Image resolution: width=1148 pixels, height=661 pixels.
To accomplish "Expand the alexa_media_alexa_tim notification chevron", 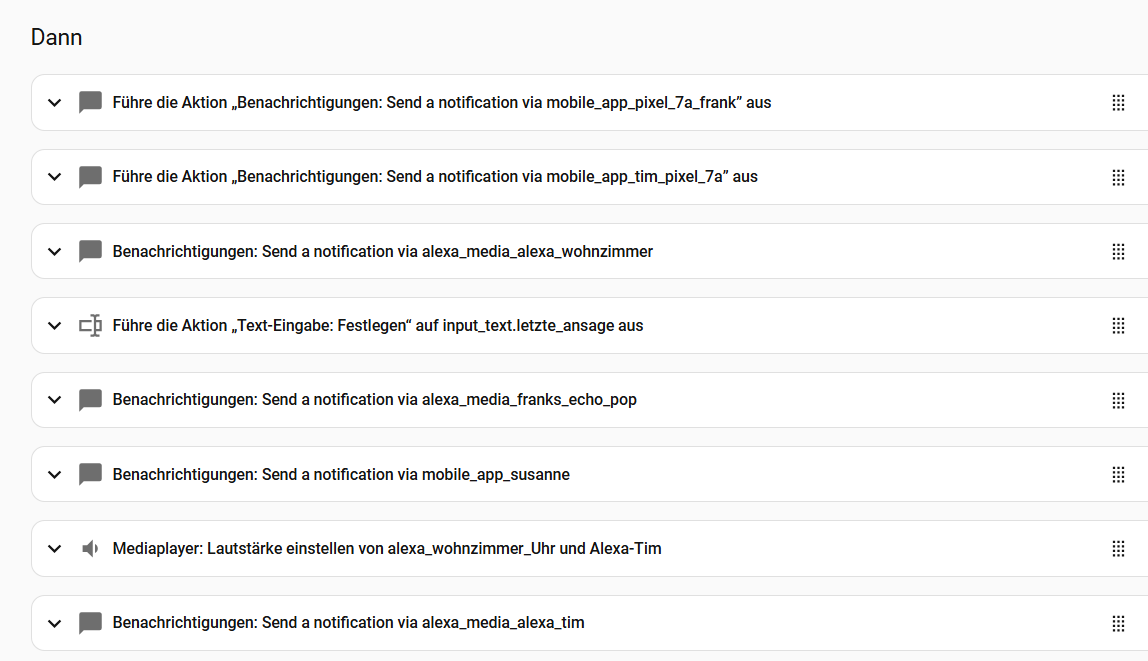I will coord(55,623).
